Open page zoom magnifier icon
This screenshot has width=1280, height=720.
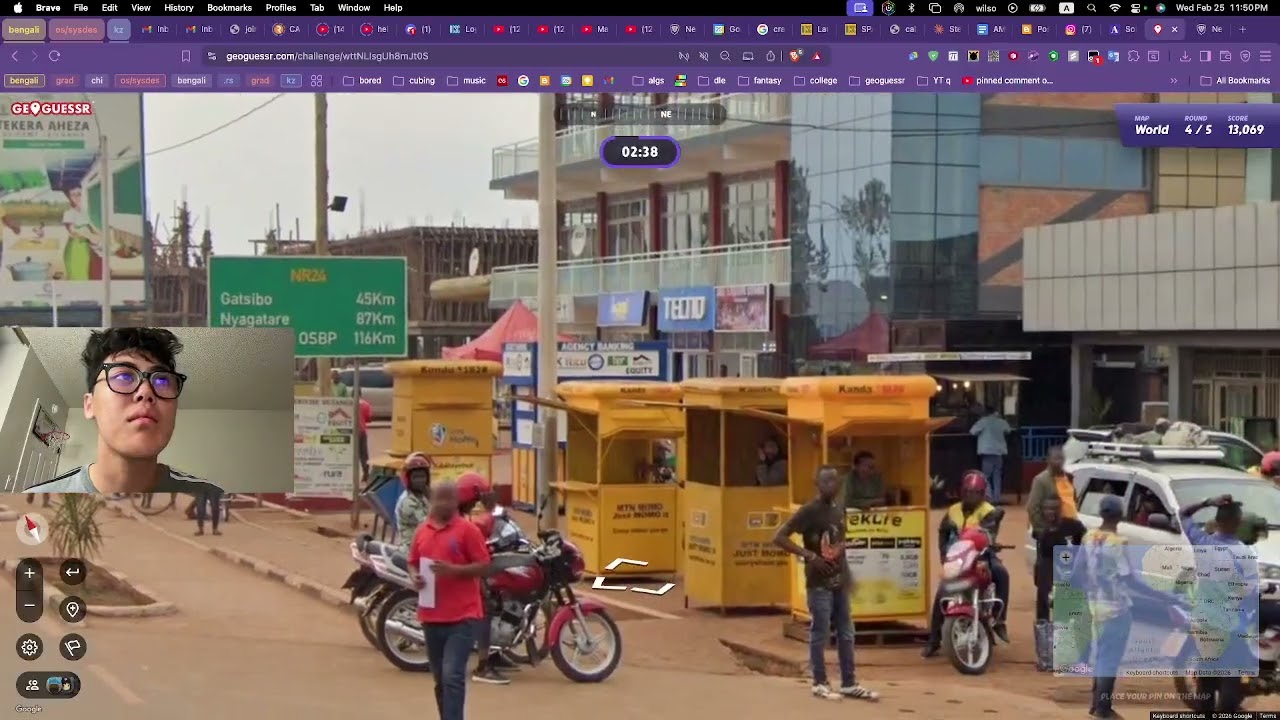coord(725,56)
